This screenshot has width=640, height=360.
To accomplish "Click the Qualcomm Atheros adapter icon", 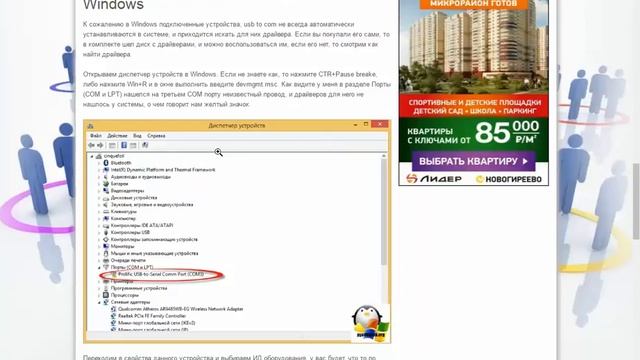I will [x=113, y=309].
